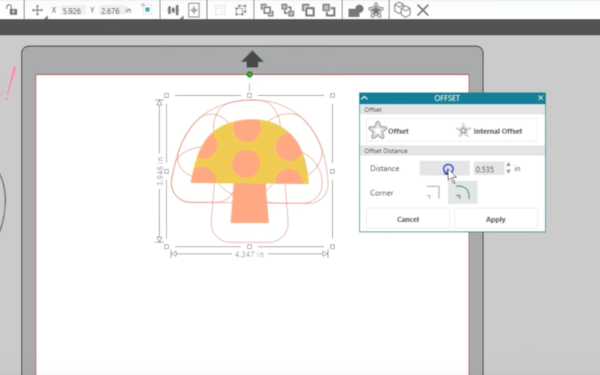Choose the Internal Offset option
The image size is (600, 375).
[x=489, y=131]
